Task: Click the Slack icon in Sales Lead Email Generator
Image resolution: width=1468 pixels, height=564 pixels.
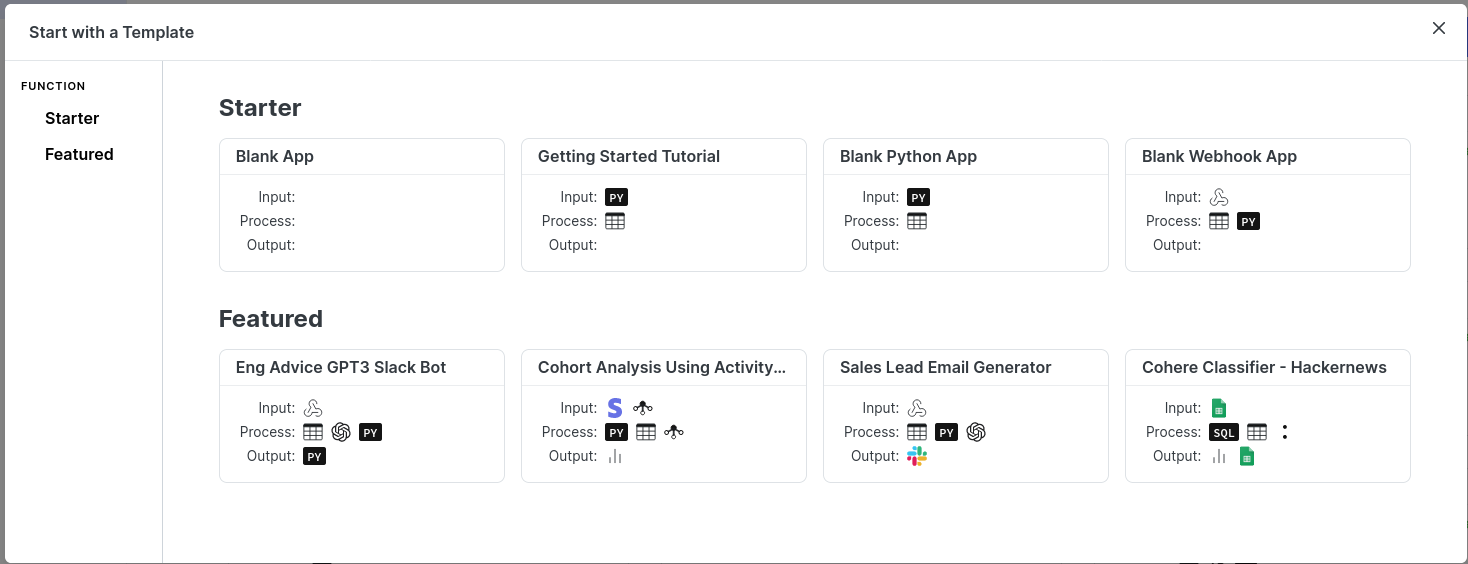Action: point(917,456)
